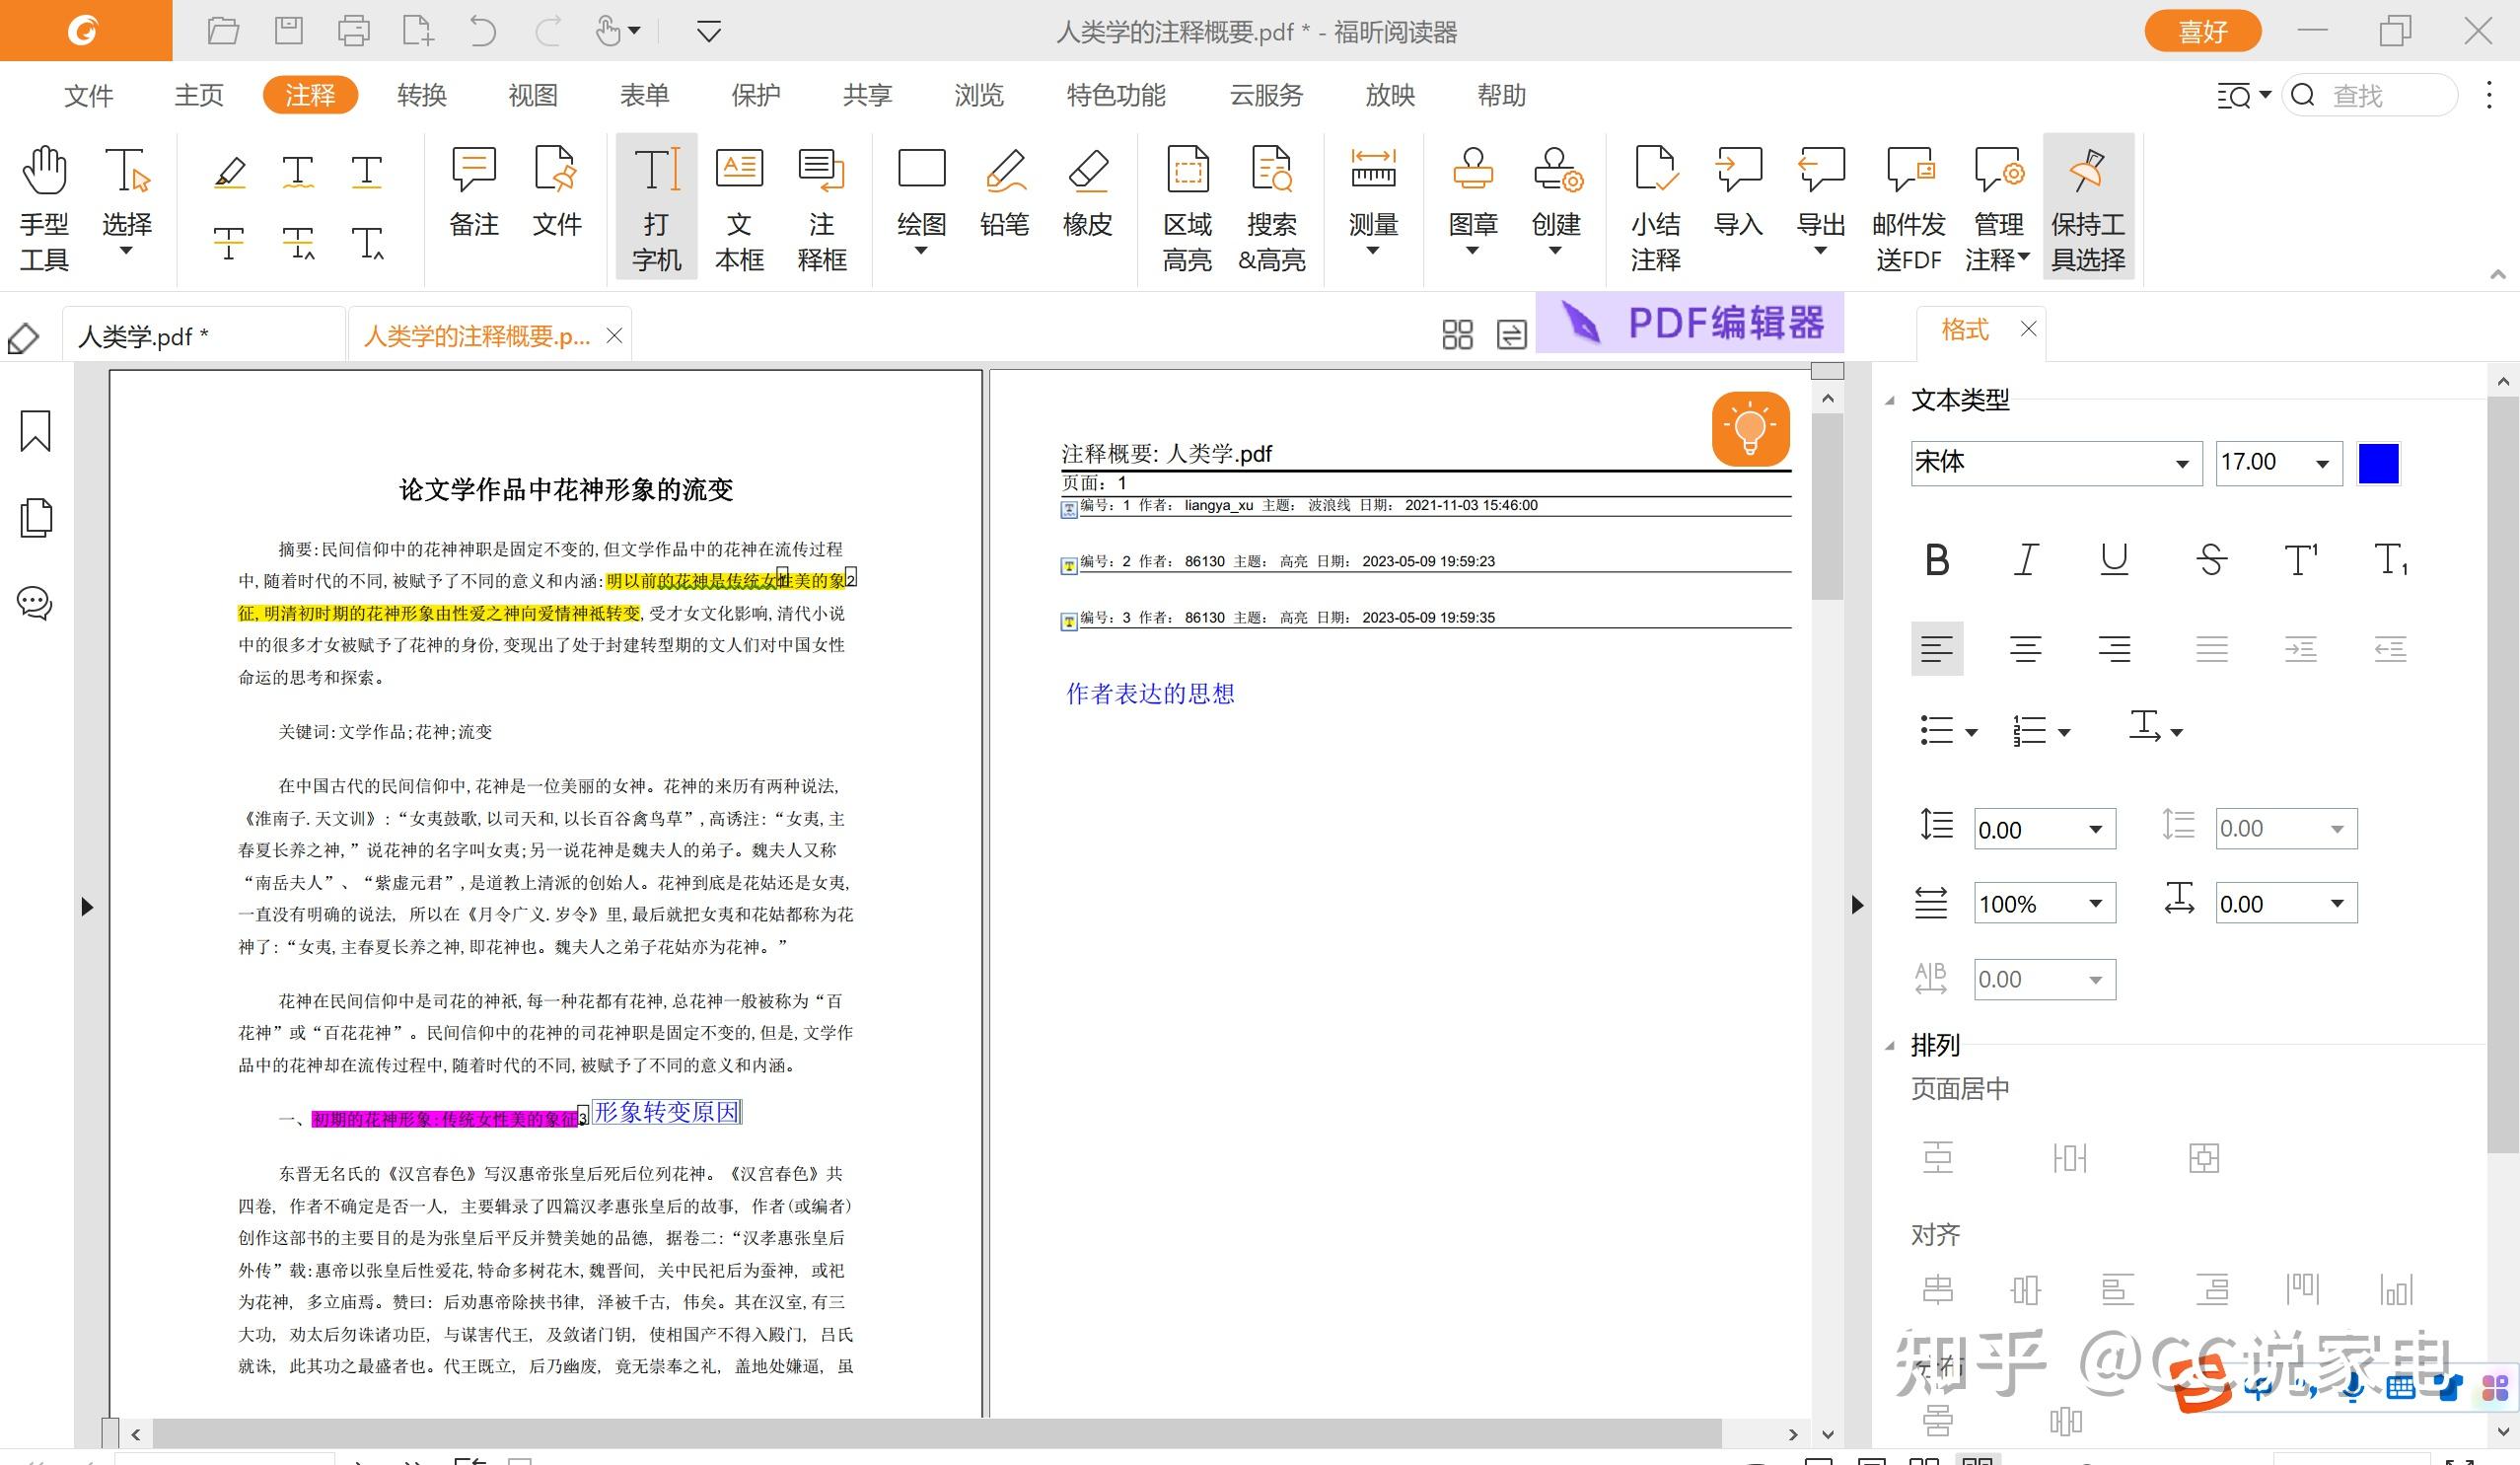
Task: Set left text alignment
Action: point(1937,649)
